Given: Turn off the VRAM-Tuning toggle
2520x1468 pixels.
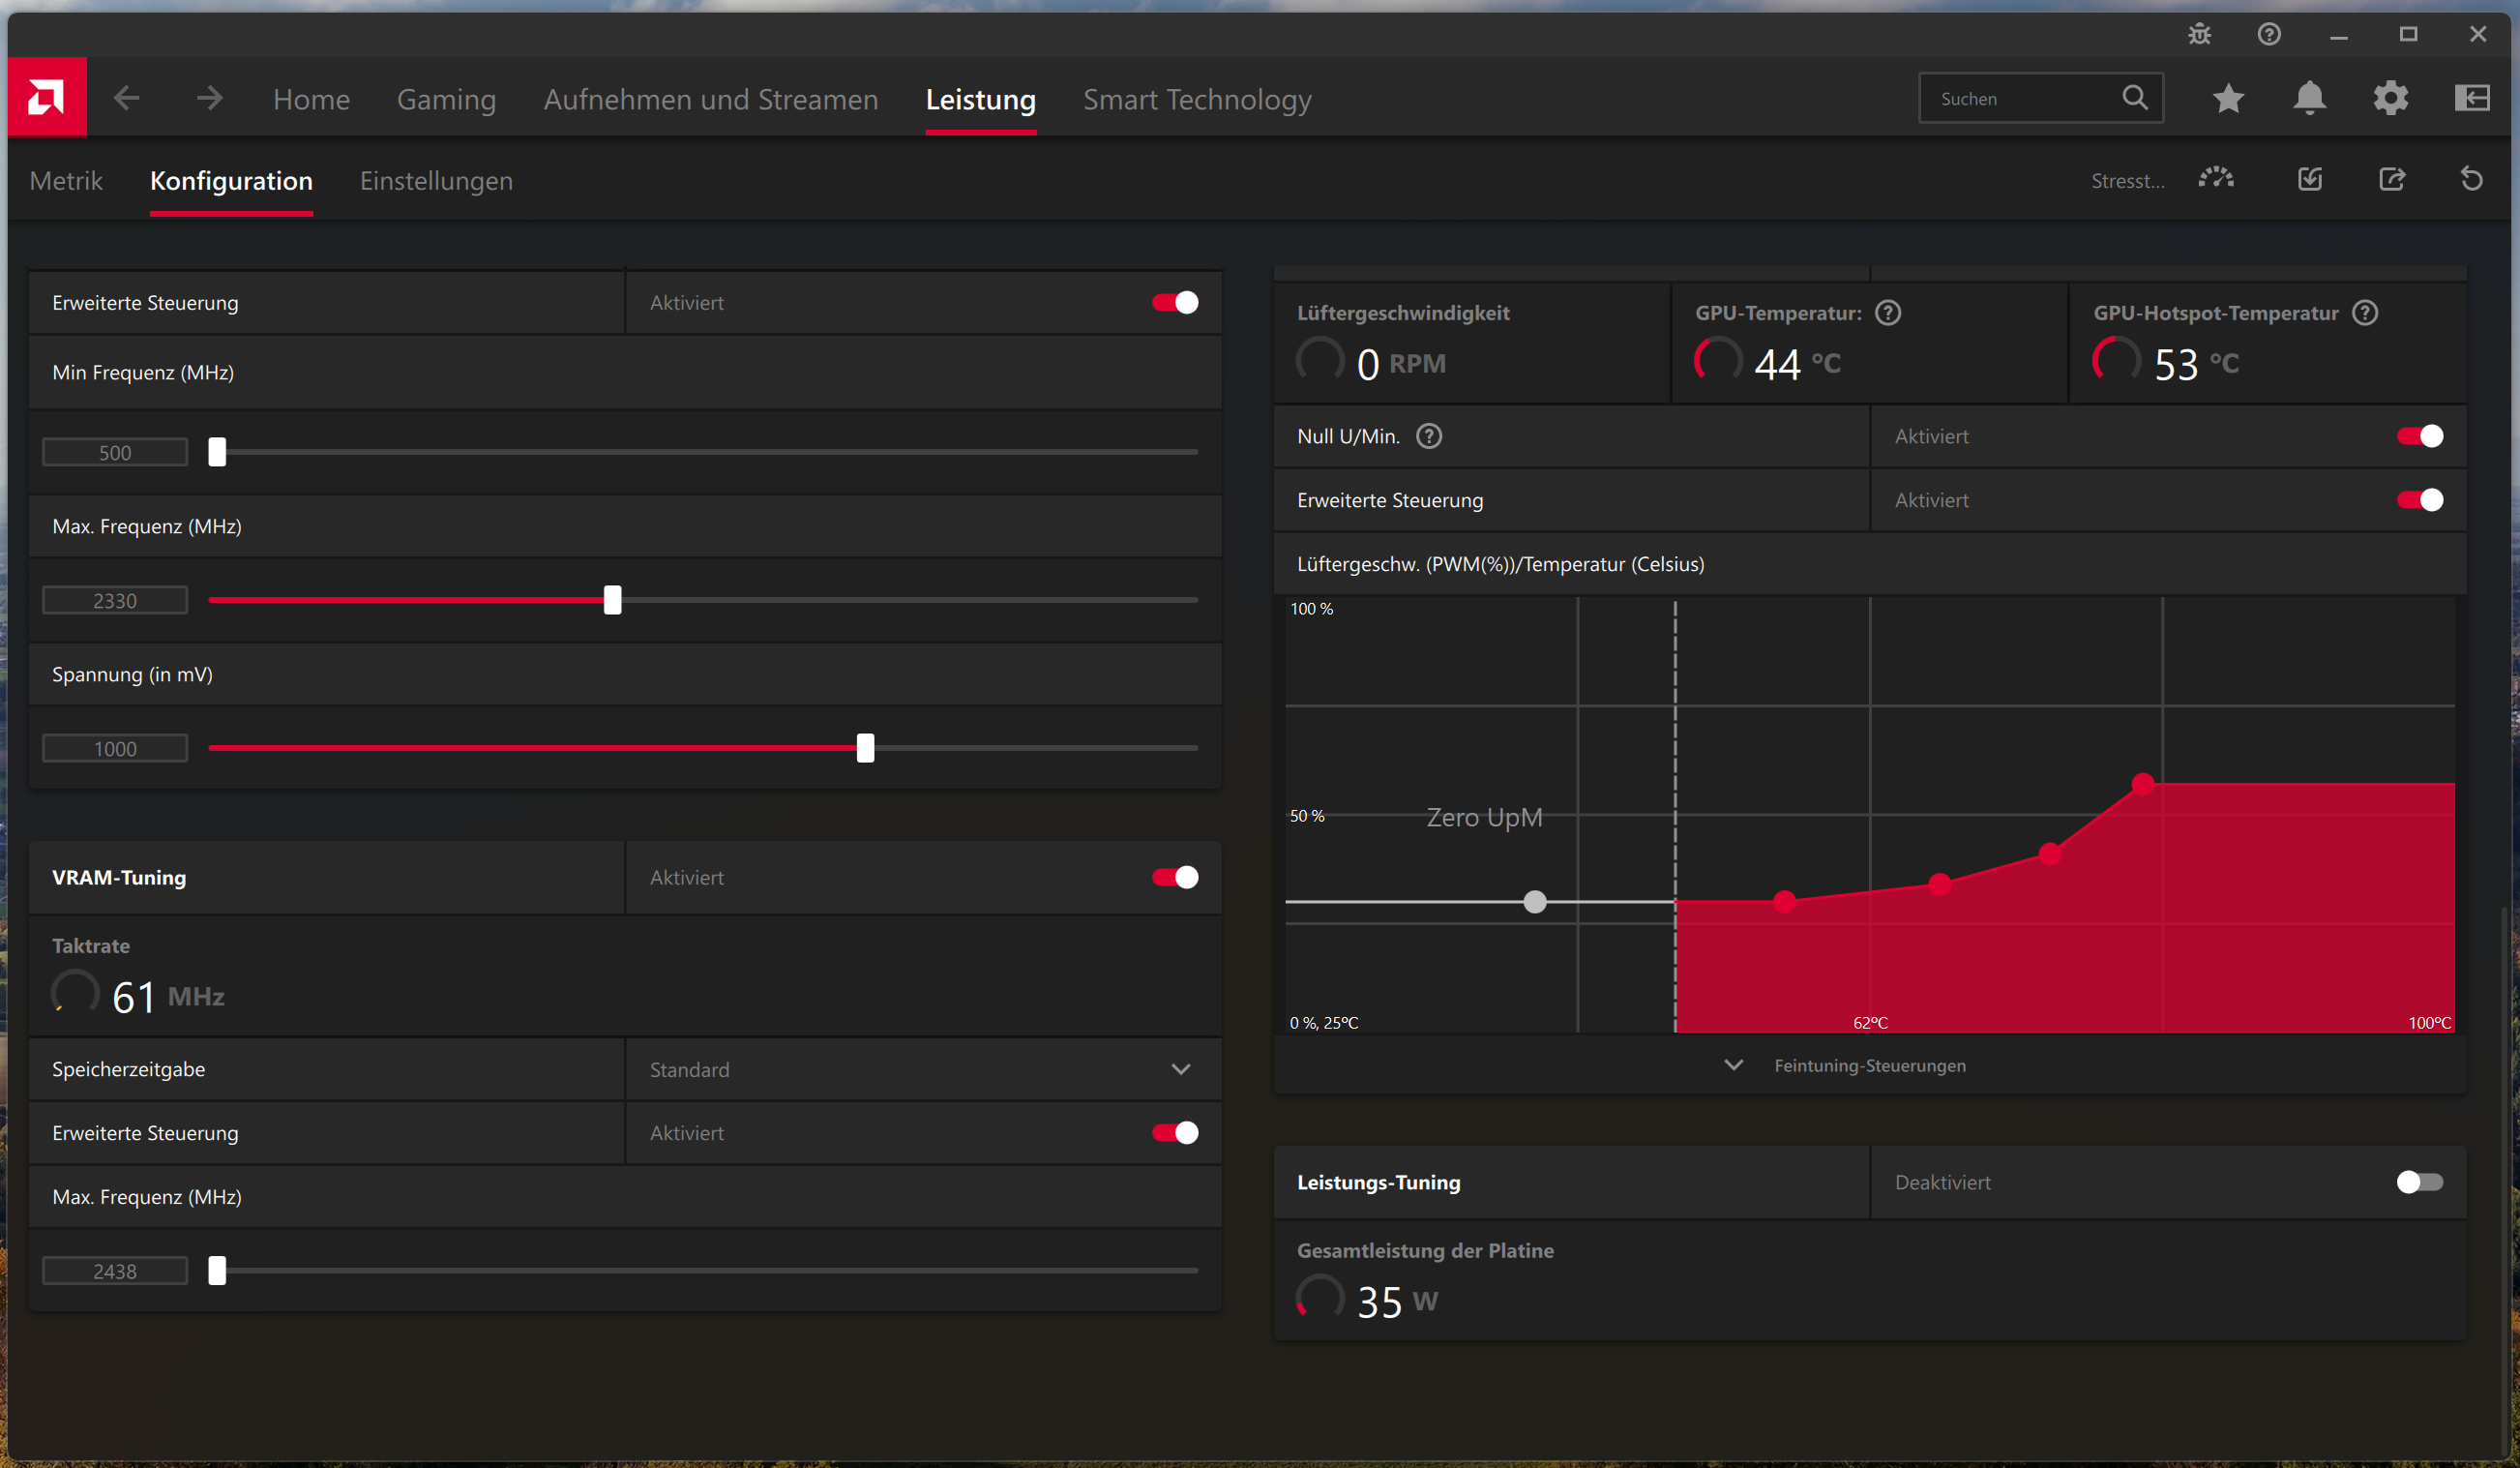Looking at the screenshot, I should pyautogui.click(x=1175, y=877).
